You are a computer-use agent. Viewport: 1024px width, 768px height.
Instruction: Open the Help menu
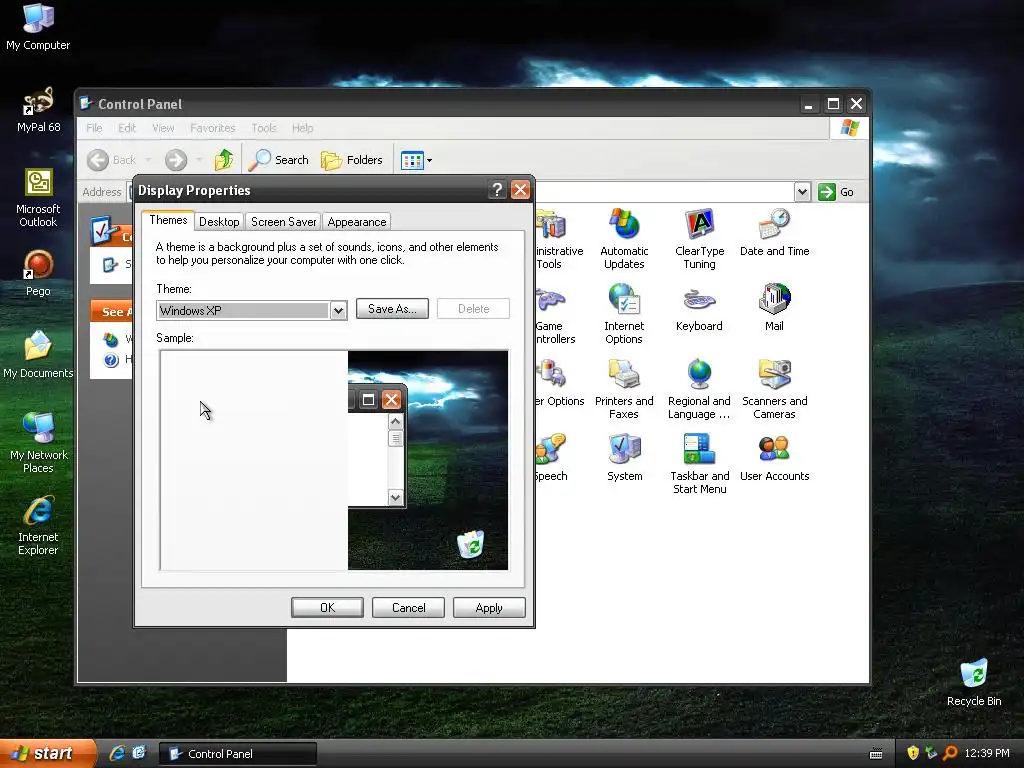(x=302, y=128)
